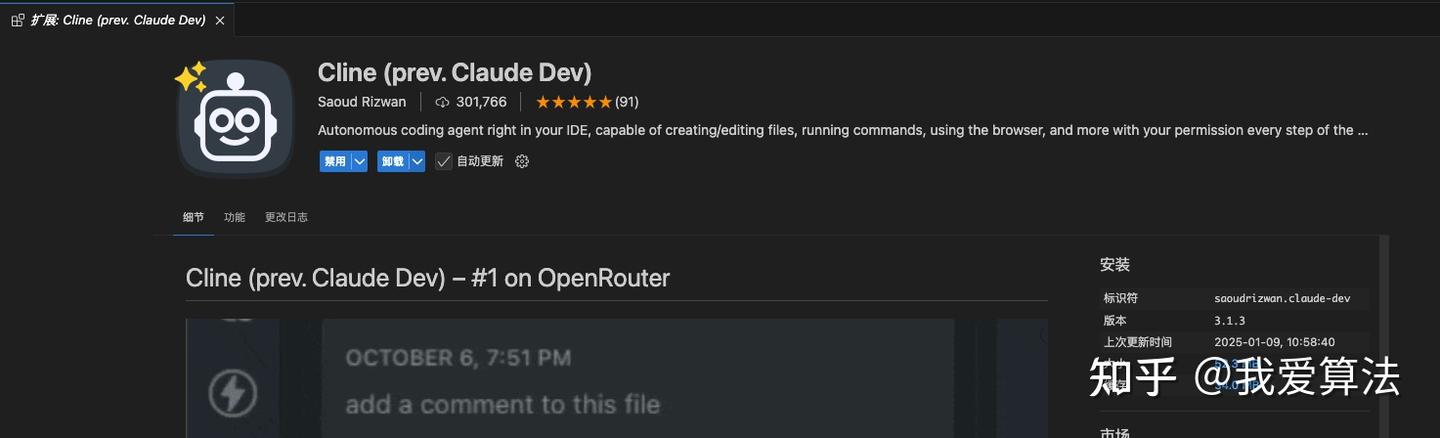Viewport: 1440px width, 438px height.
Task: Expand the 禁用 (Disable) dropdown arrow
Action: coord(359,161)
